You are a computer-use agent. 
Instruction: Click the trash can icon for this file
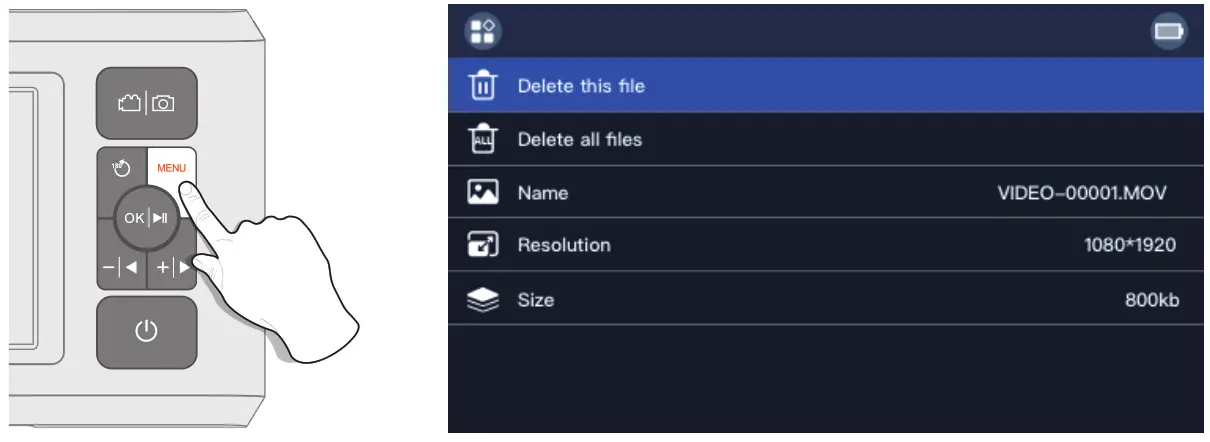[483, 86]
